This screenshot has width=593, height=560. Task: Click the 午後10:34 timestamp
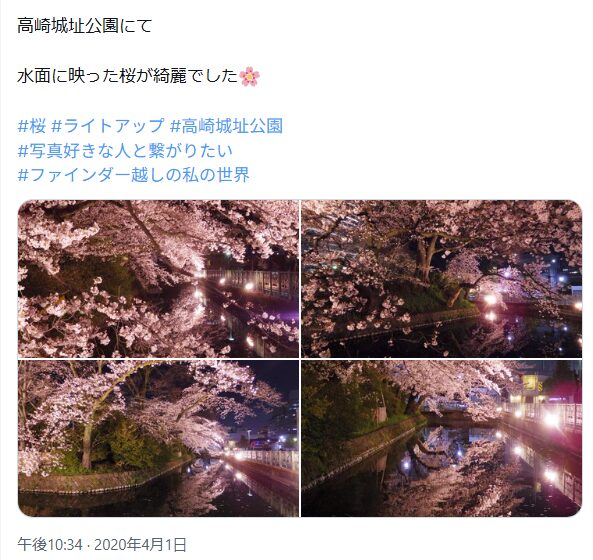[50, 545]
